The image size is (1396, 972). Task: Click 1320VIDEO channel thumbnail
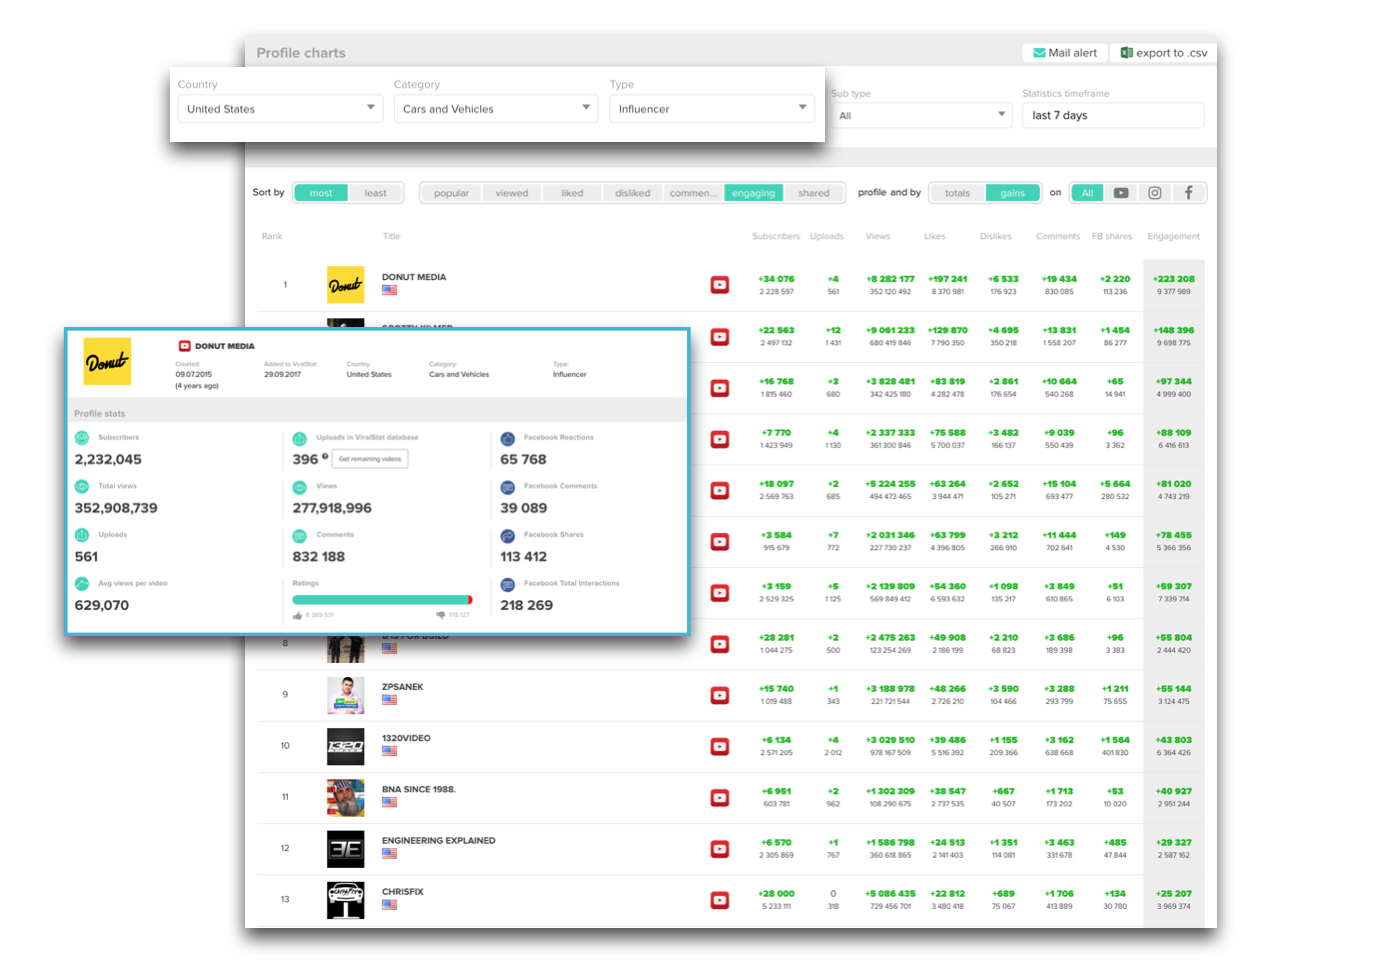click(x=346, y=746)
